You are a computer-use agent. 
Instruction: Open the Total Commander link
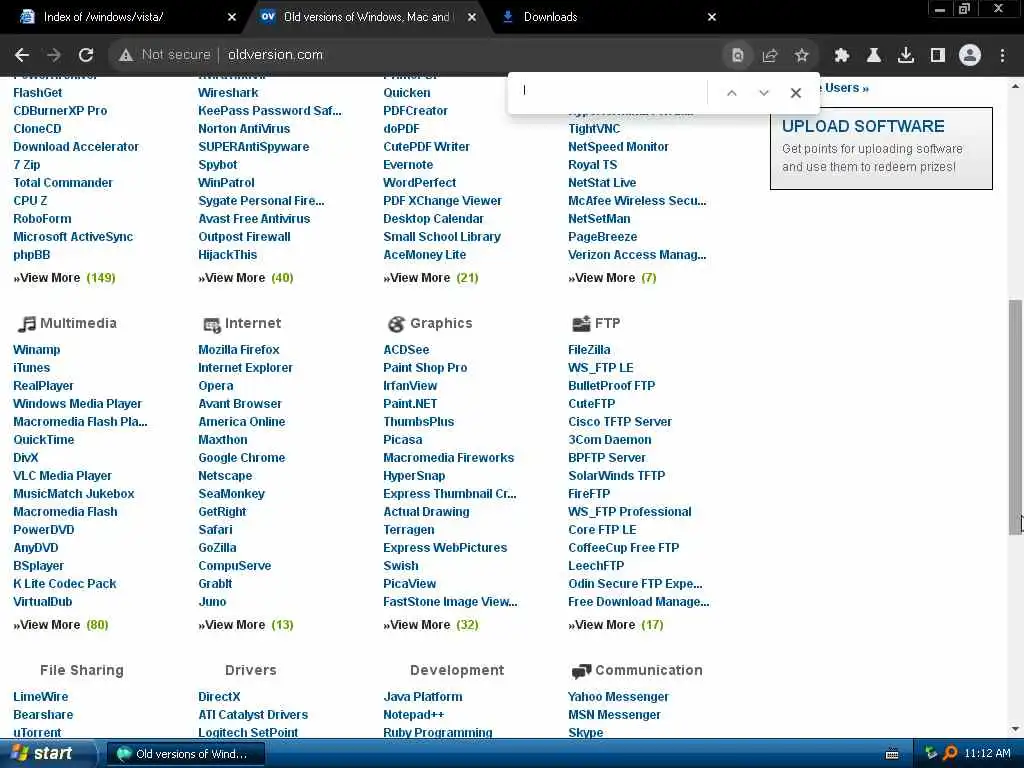coord(63,183)
